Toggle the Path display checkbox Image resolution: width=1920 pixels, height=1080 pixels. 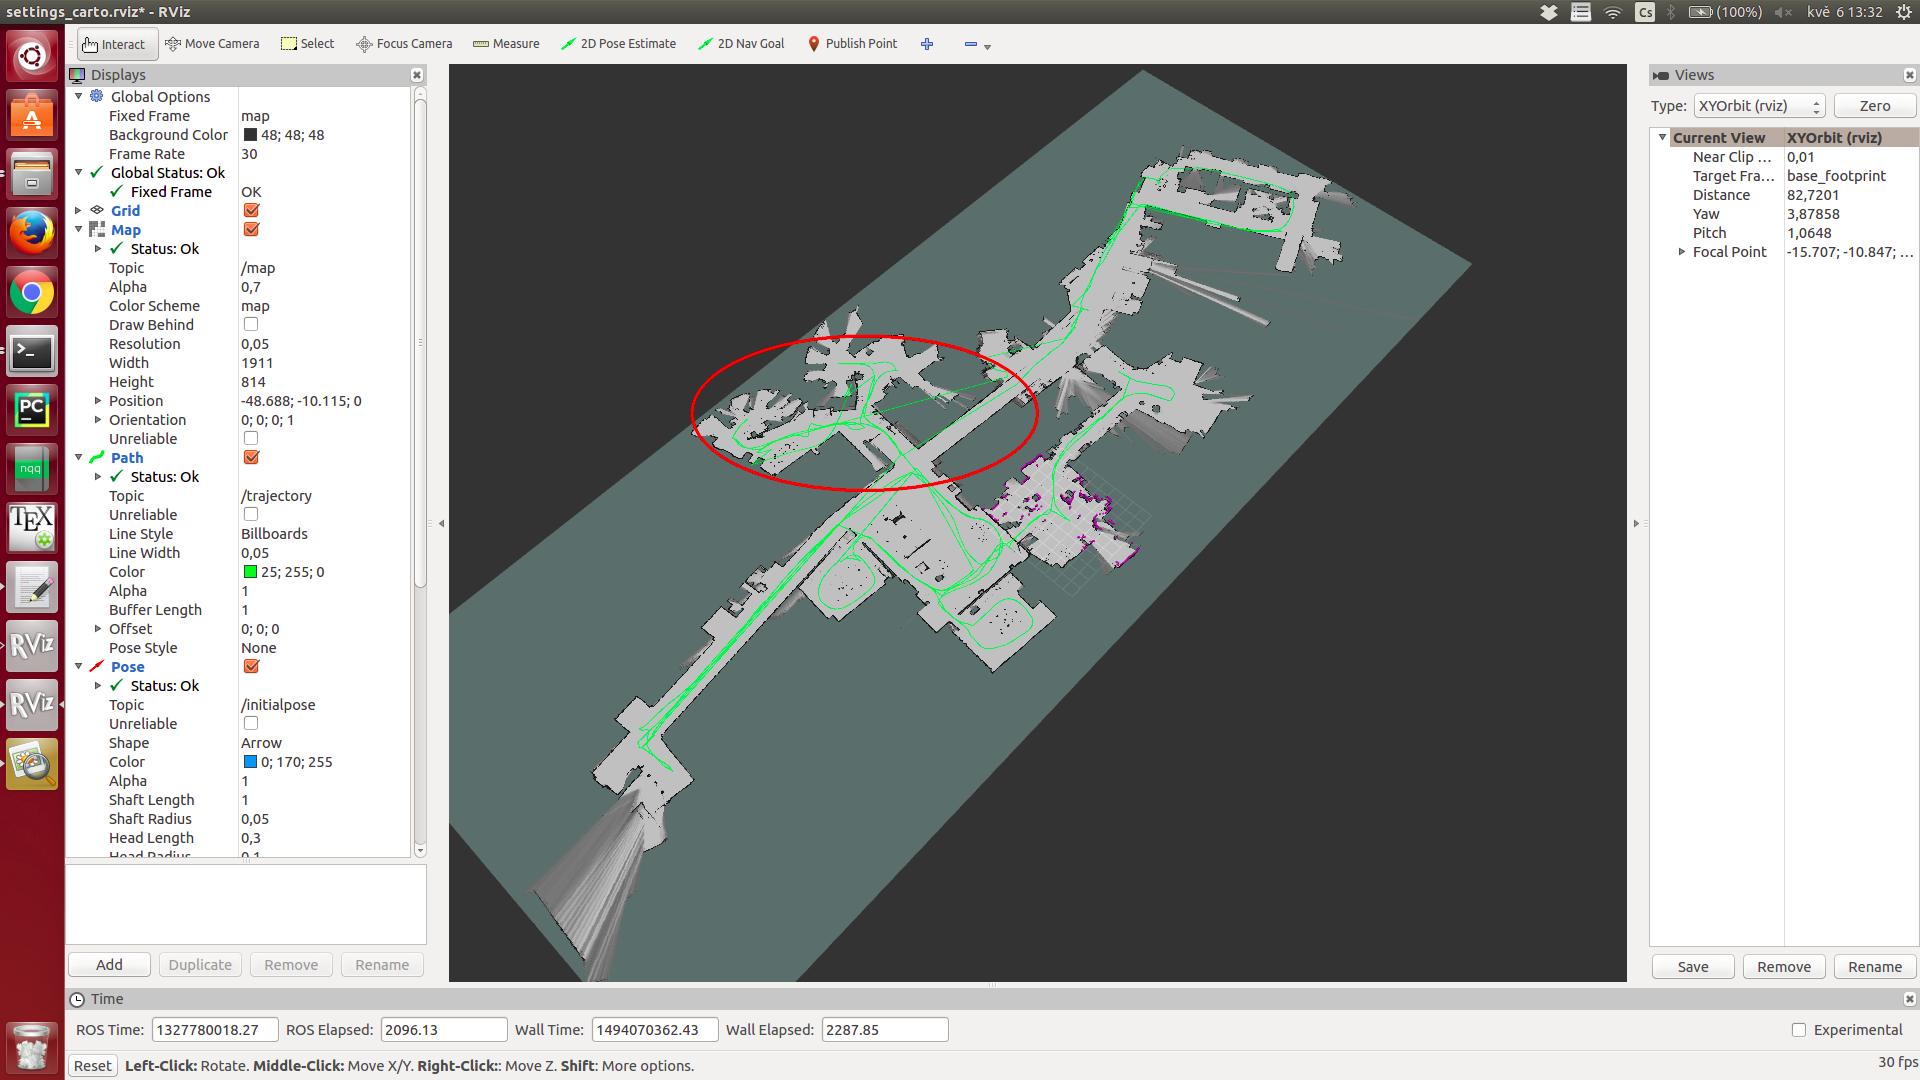251,458
